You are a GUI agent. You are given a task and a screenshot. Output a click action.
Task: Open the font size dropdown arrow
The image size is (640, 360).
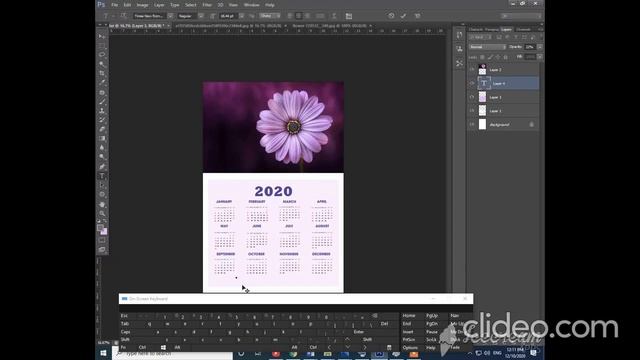click(x=241, y=16)
